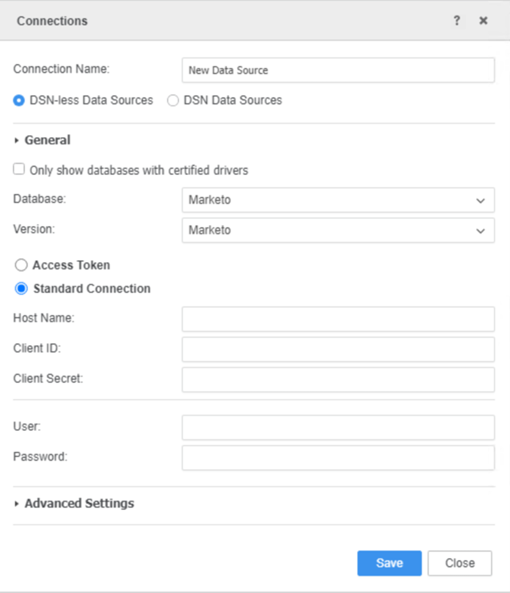Viewport: 510px width, 593px height.
Task: Open help with the question mark icon
Action: tap(457, 20)
